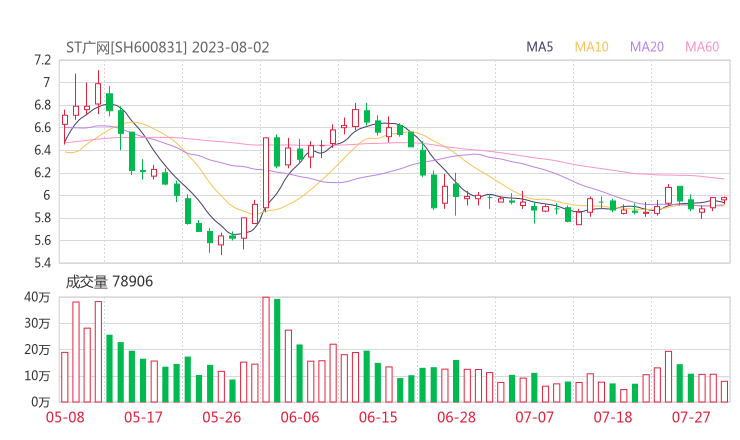Click the 05-08 date axis label
The width and height of the screenshot is (740, 440).
tap(65, 417)
